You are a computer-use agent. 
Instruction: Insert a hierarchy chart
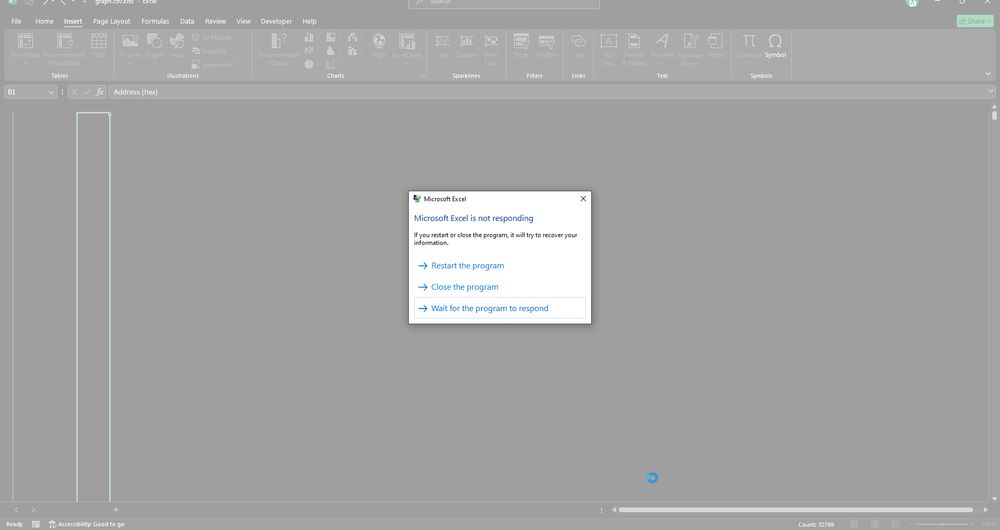330,38
